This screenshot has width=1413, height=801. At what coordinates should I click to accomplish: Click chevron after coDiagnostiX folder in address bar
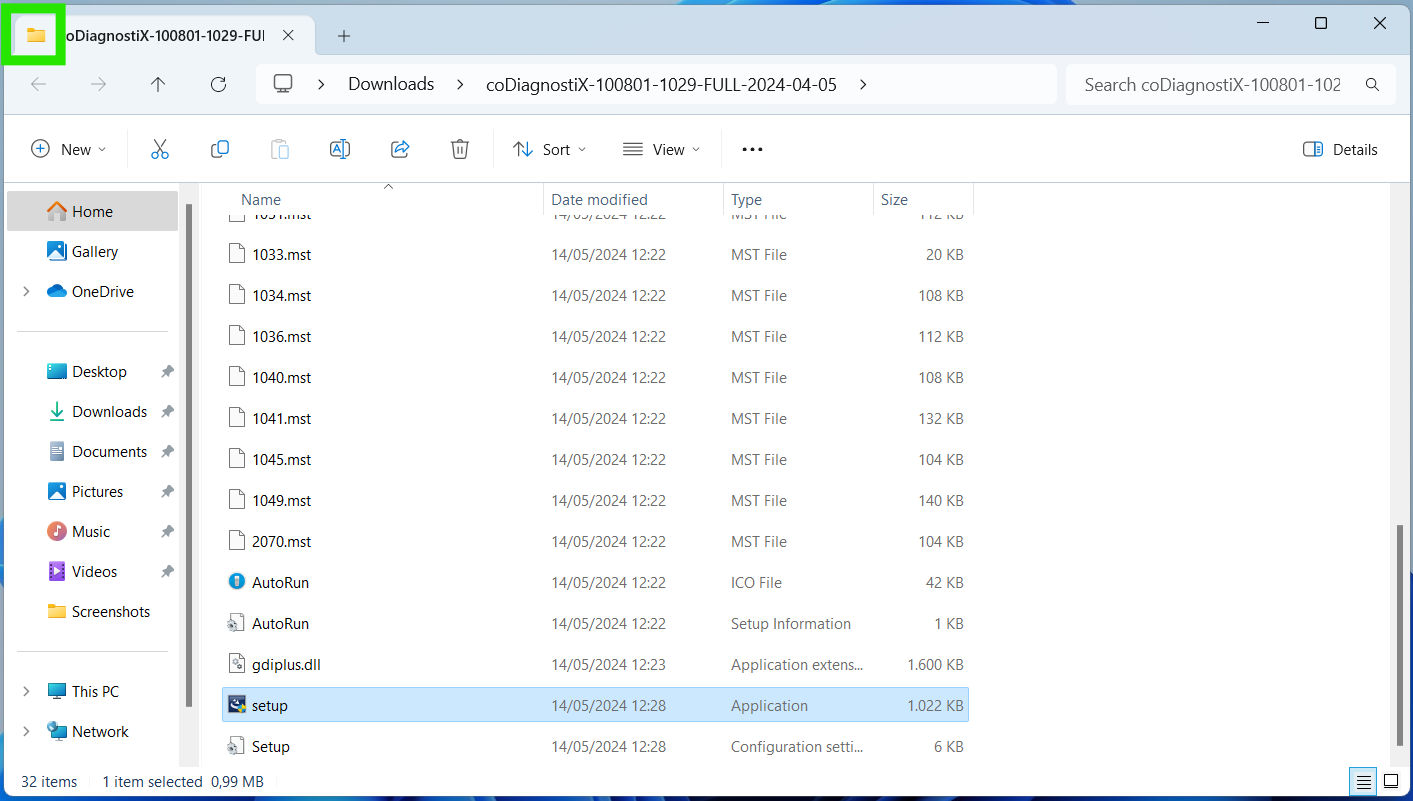coord(863,84)
